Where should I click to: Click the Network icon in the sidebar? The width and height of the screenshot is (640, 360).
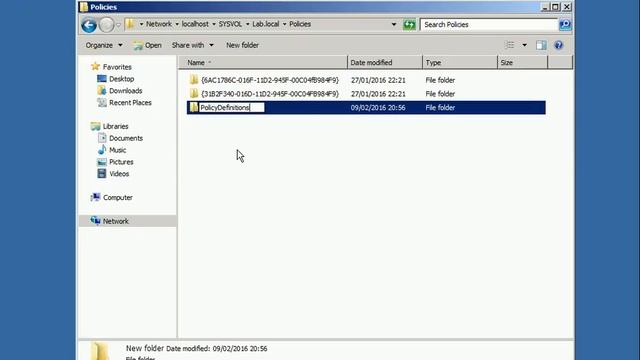pyautogui.click(x=95, y=221)
